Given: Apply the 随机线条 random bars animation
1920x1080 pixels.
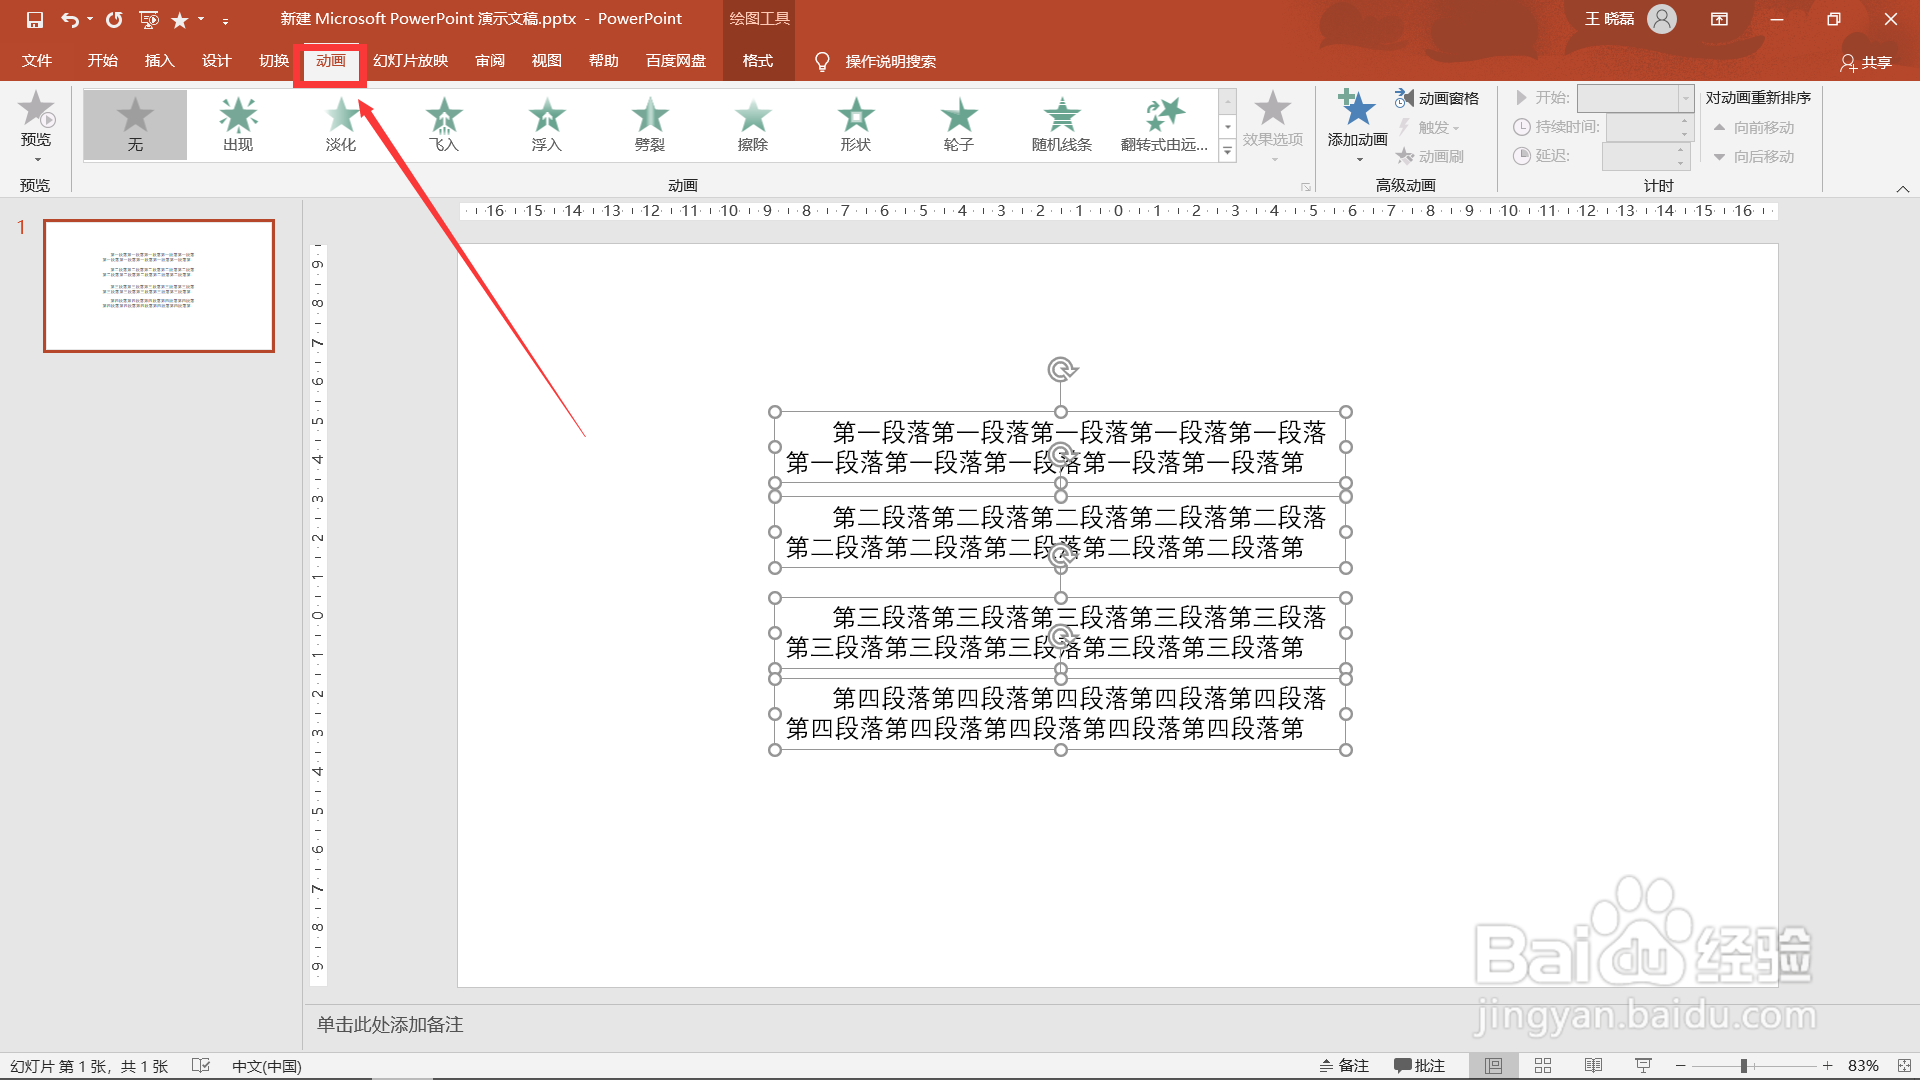Looking at the screenshot, I should 1062,125.
